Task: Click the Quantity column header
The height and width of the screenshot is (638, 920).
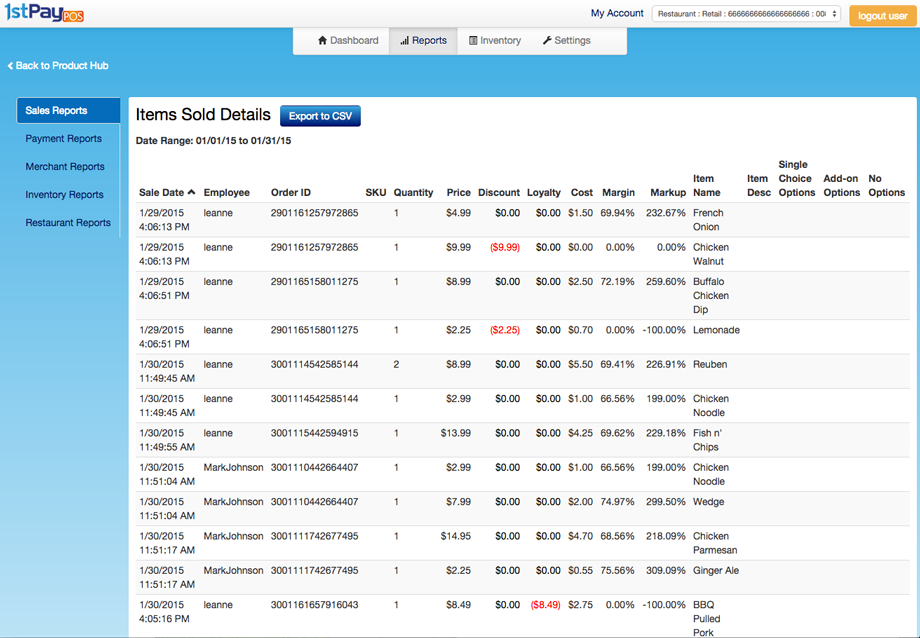Action: (413, 193)
